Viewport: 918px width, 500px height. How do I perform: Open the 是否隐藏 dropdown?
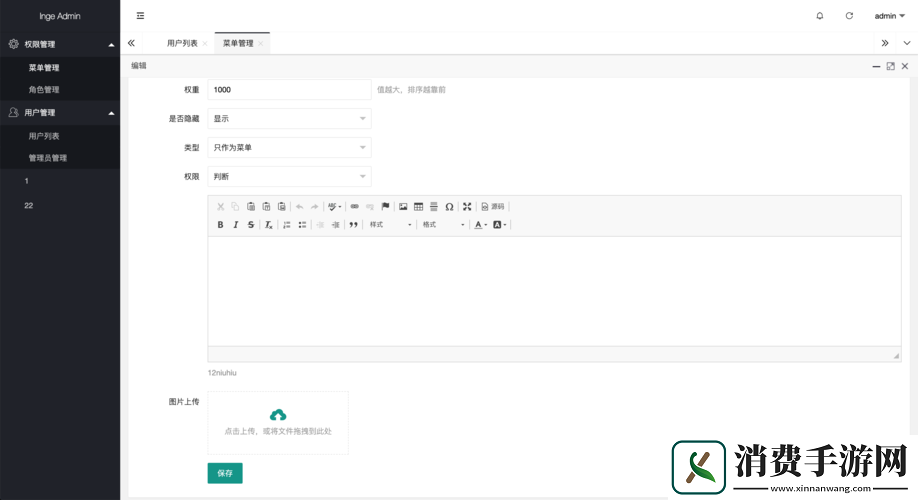[289, 119]
